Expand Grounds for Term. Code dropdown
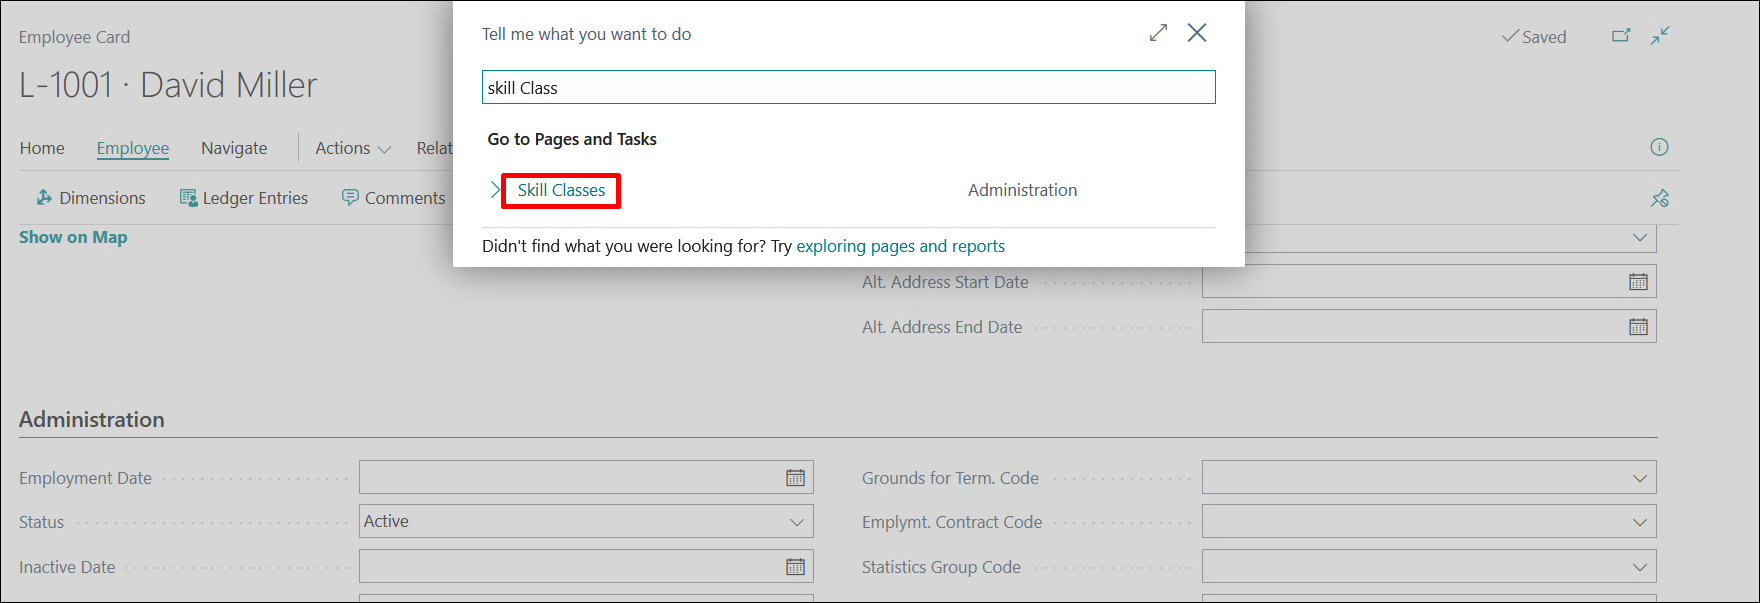 coord(1639,478)
